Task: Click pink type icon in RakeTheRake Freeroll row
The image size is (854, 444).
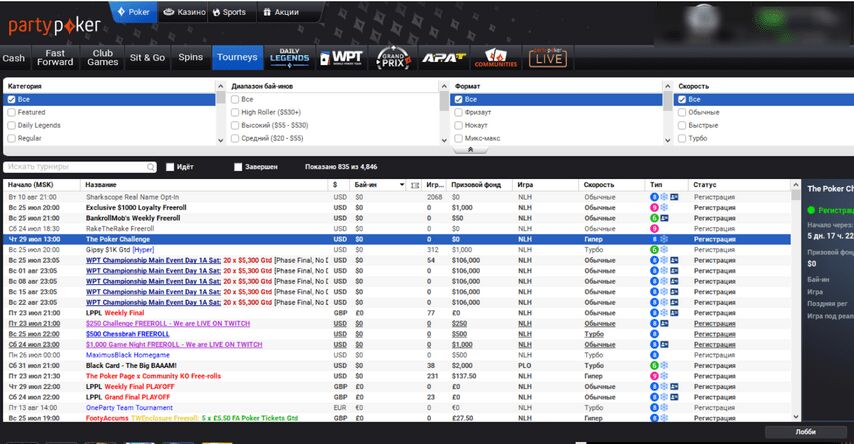Action: [654, 229]
